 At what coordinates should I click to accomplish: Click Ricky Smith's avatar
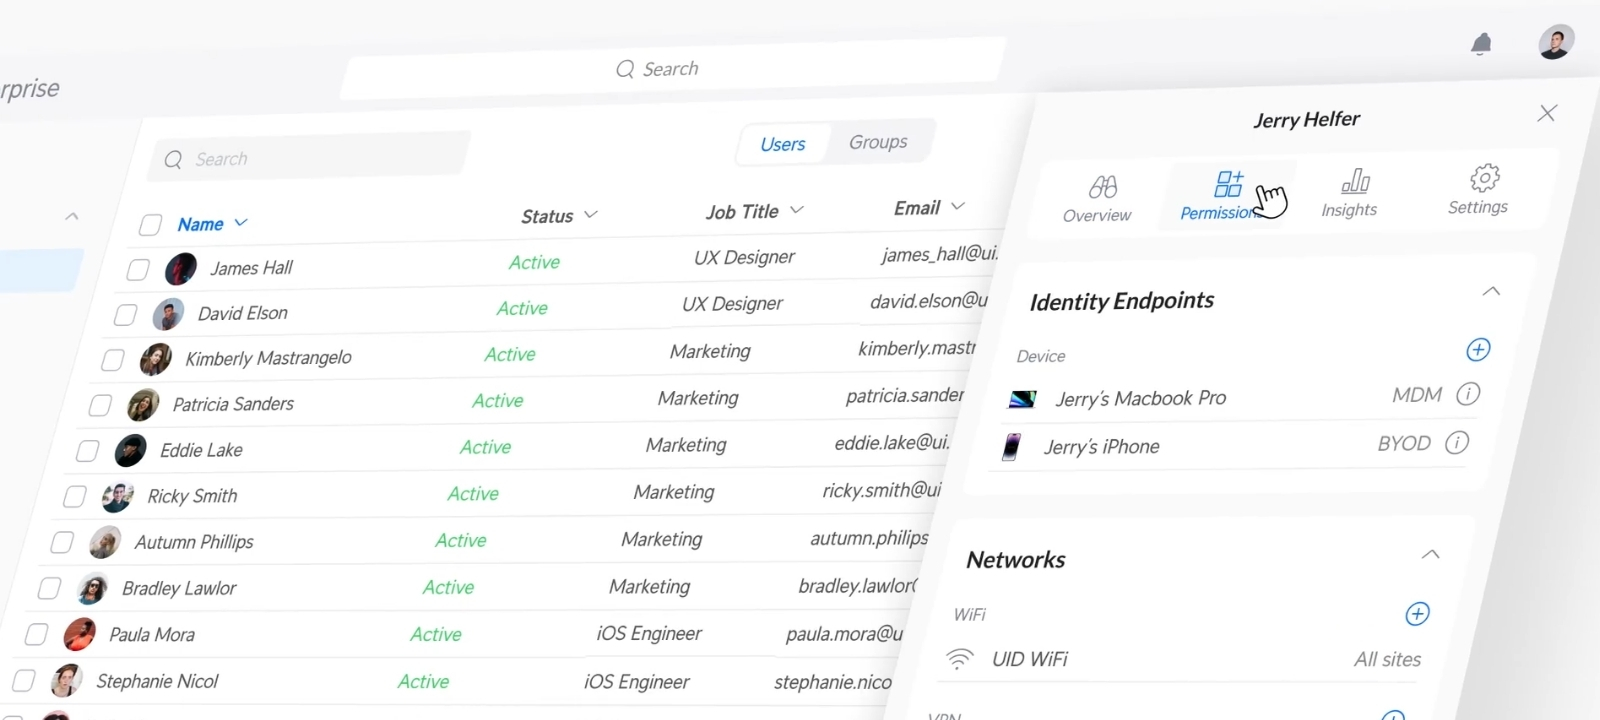[117, 497]
